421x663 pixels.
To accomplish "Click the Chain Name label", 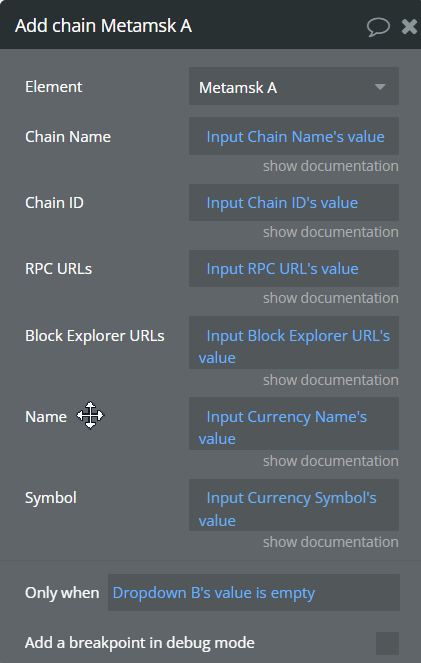I will coord(68,137).
